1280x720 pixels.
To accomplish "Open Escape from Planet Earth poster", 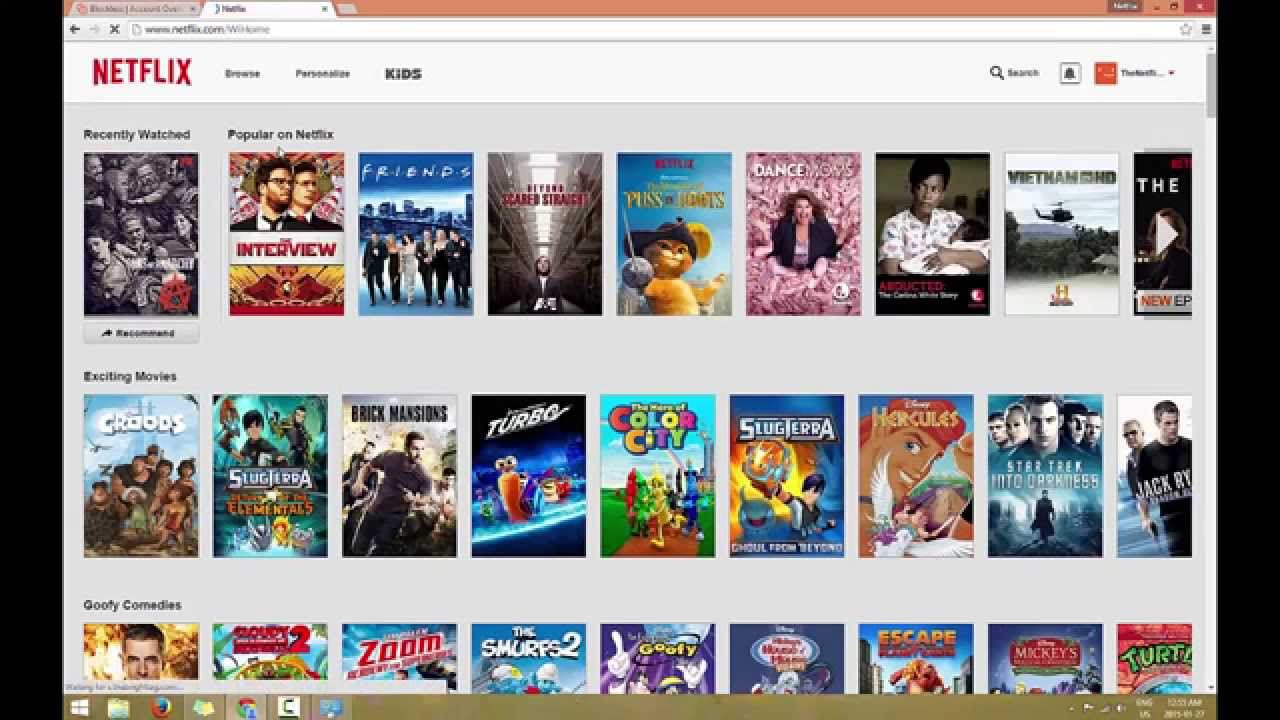I will coord(916,658).
